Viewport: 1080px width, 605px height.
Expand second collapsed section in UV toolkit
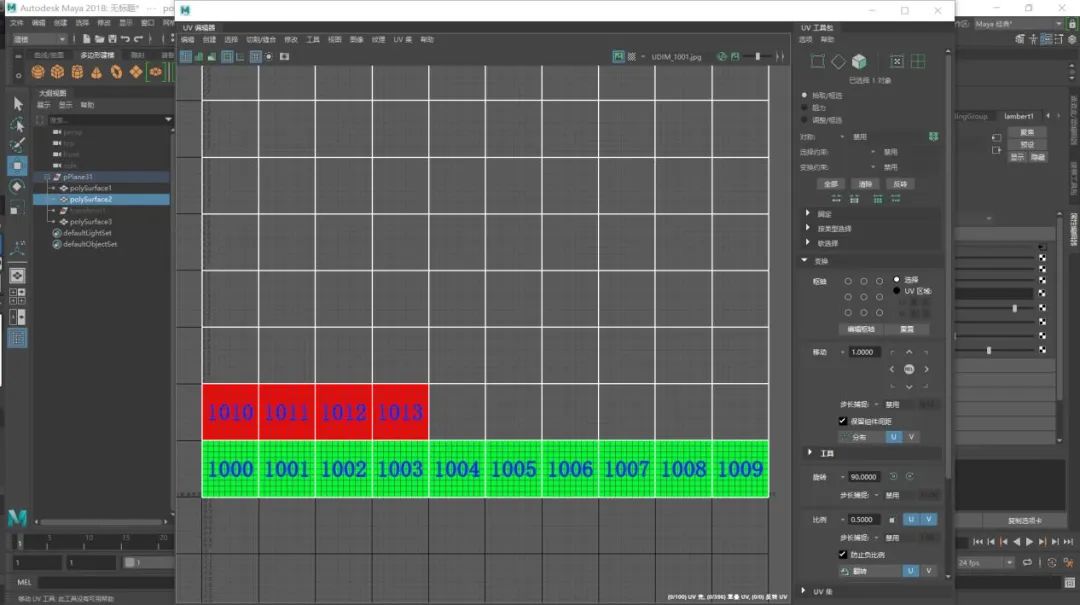click(x=808, y=227)
